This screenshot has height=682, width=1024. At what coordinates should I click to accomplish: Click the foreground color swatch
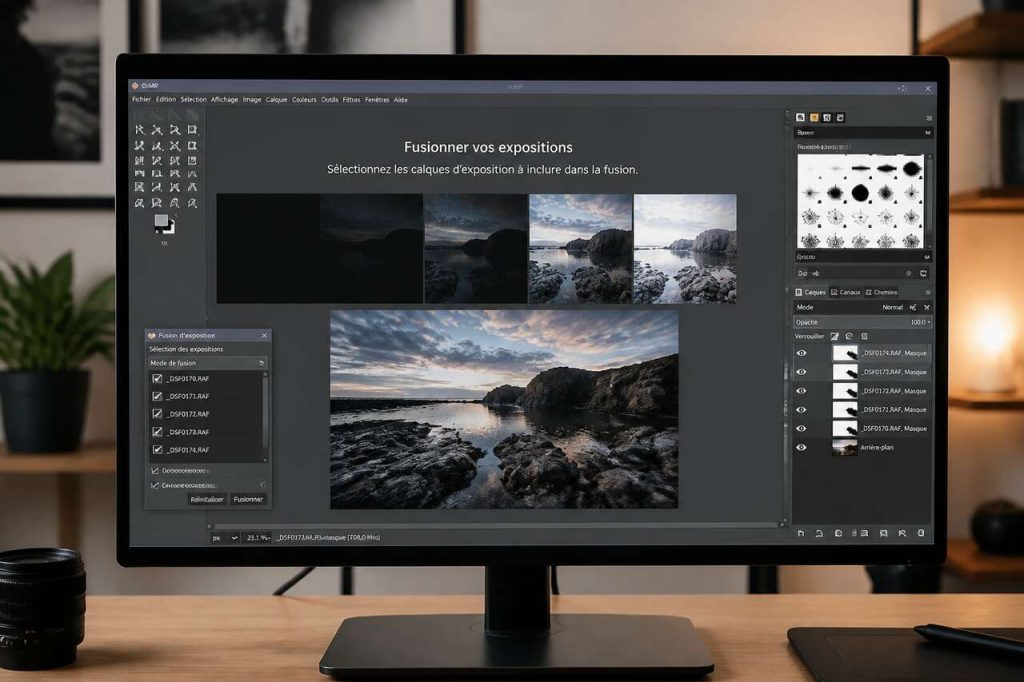pos(161,221)
